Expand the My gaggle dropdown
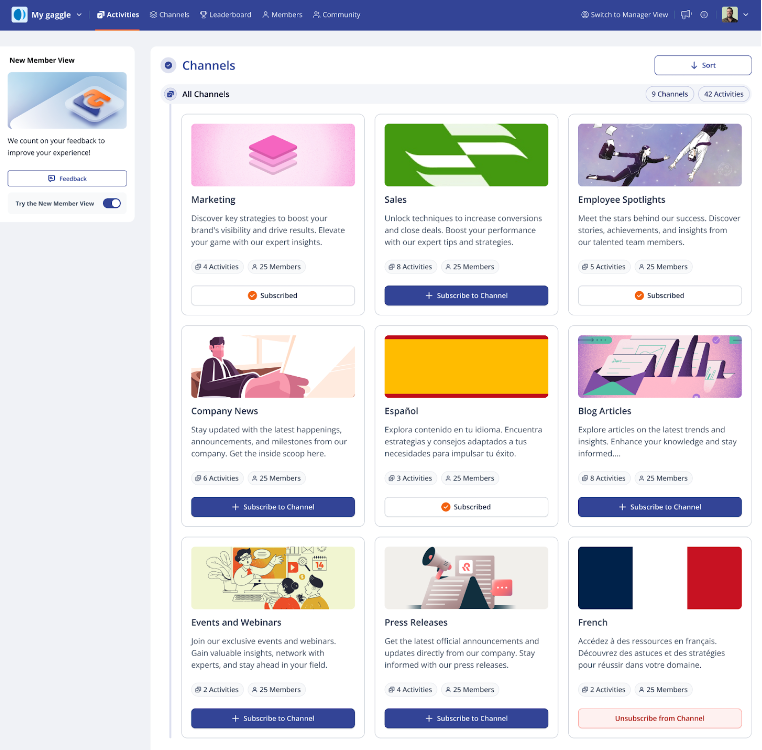762x750 pixels. click(79, 15)
